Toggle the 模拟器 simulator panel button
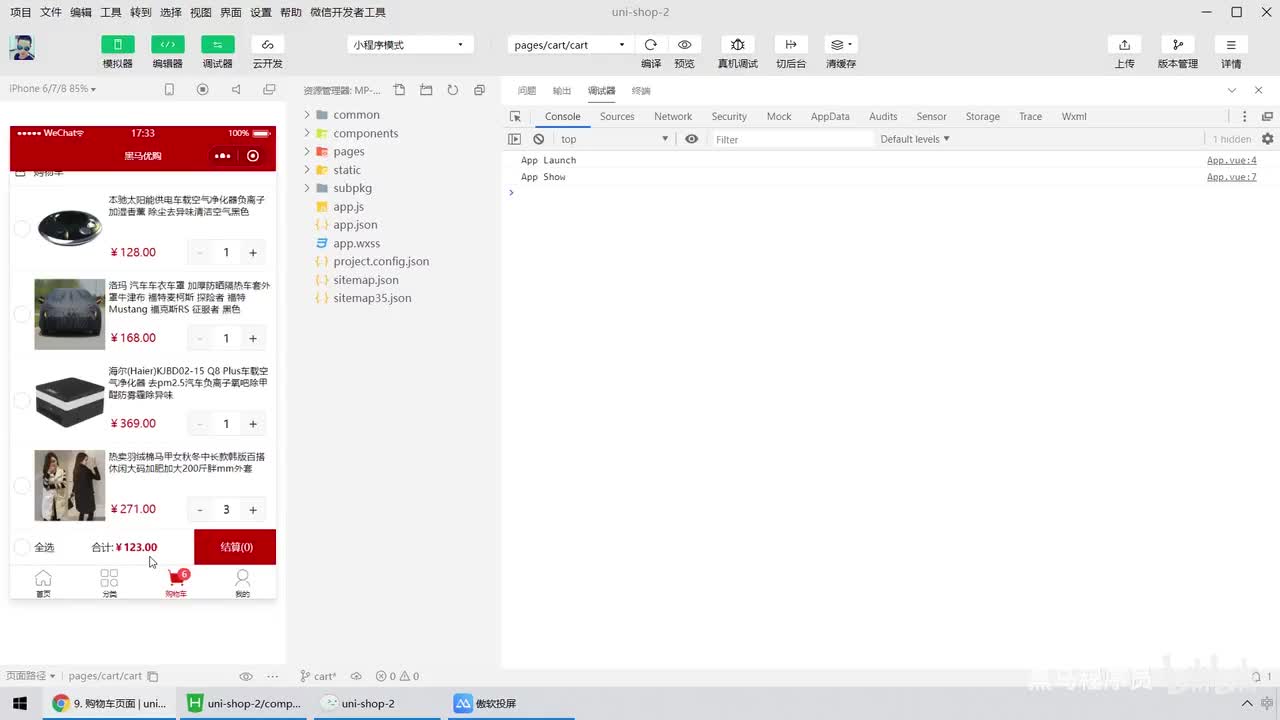 pyautogui.click(x=118, y=45)
